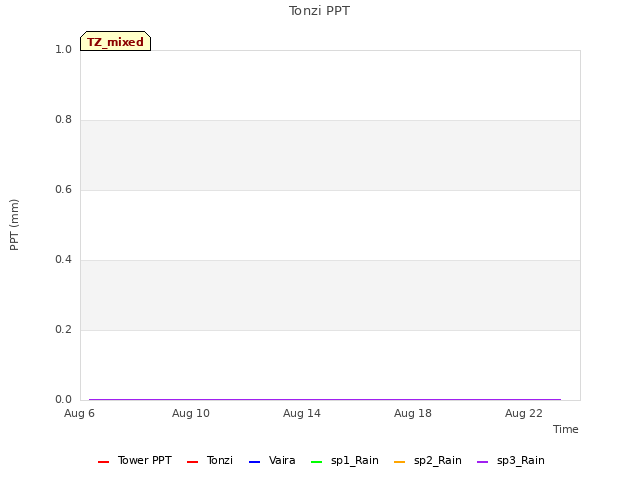Image resolution: width=640 pixels, height=480 pixels.
Task: Click the sp1_Rain legend label
Action: tap(355, 460)
